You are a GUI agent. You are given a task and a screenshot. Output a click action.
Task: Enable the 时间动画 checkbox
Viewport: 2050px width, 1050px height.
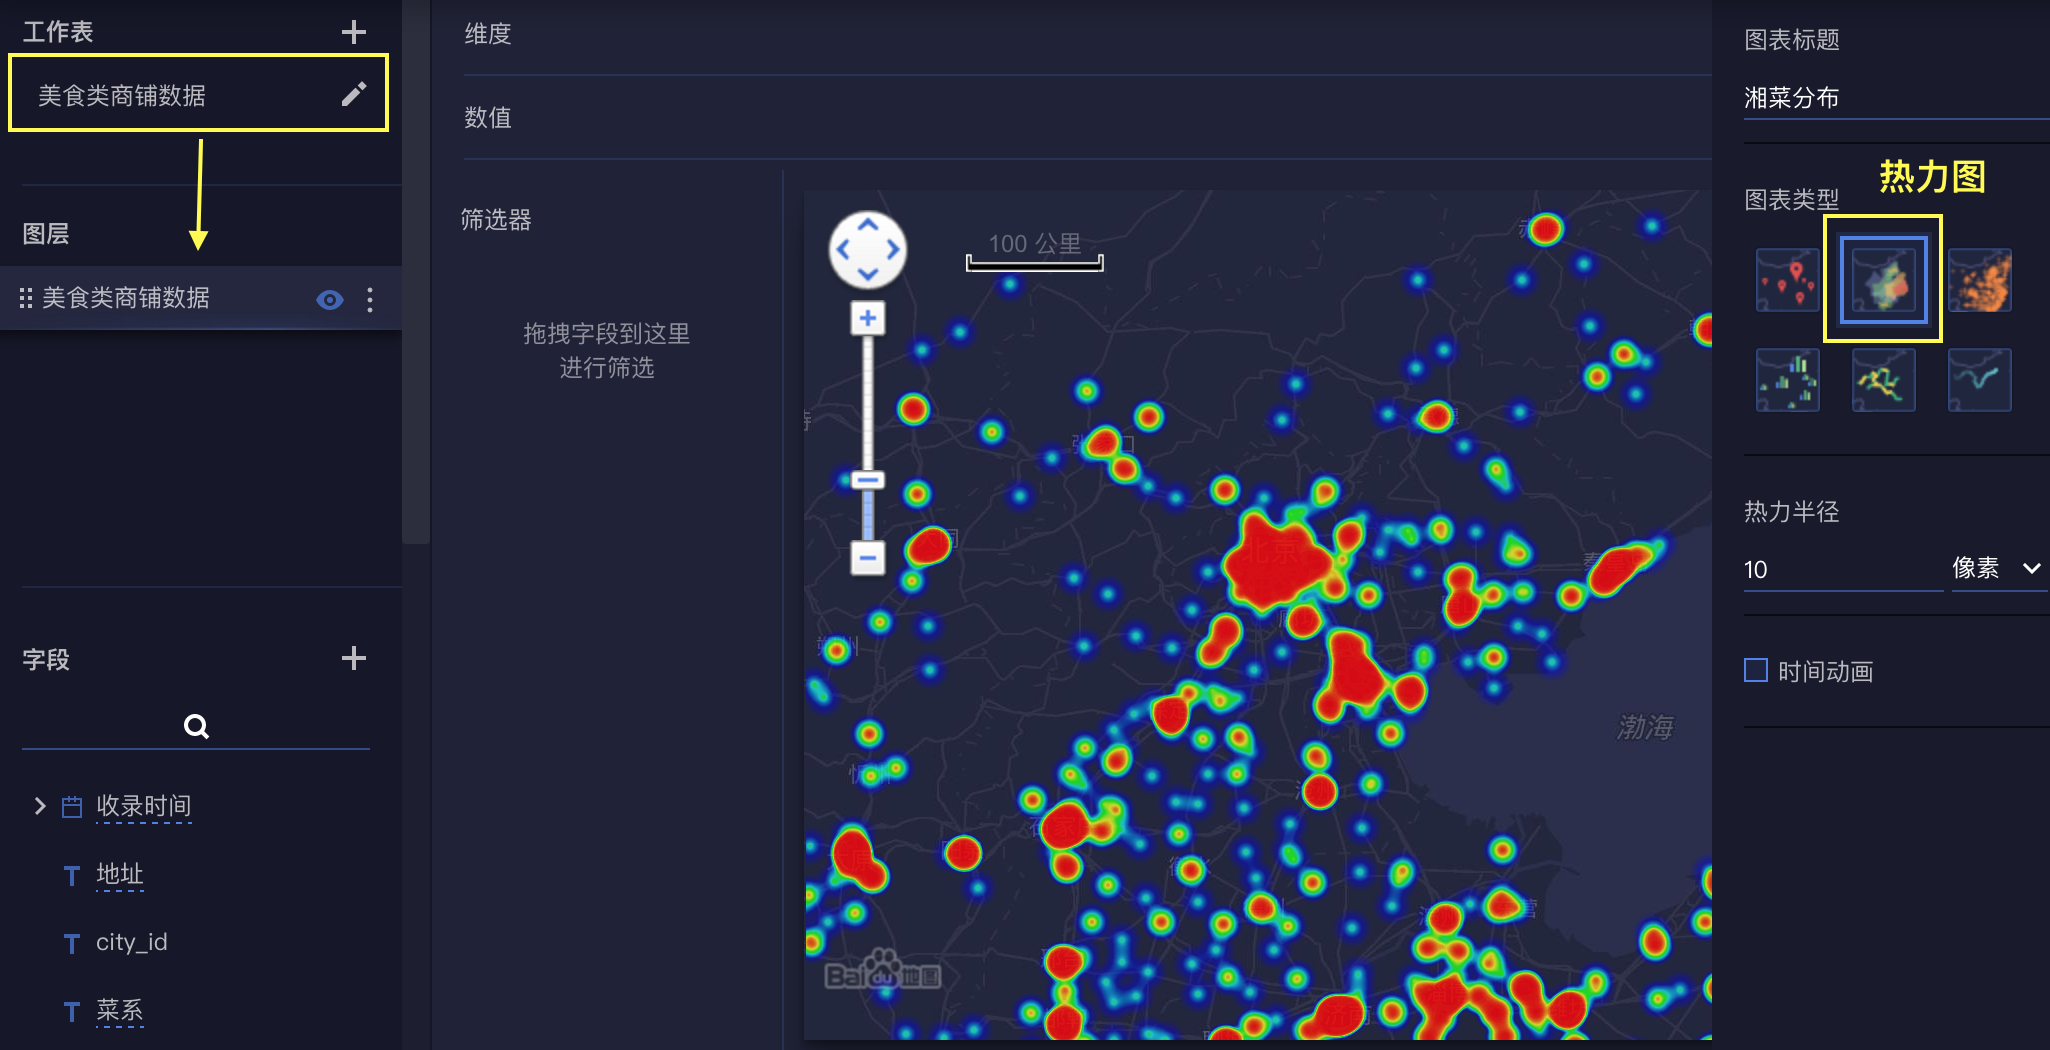(1756, 670)
